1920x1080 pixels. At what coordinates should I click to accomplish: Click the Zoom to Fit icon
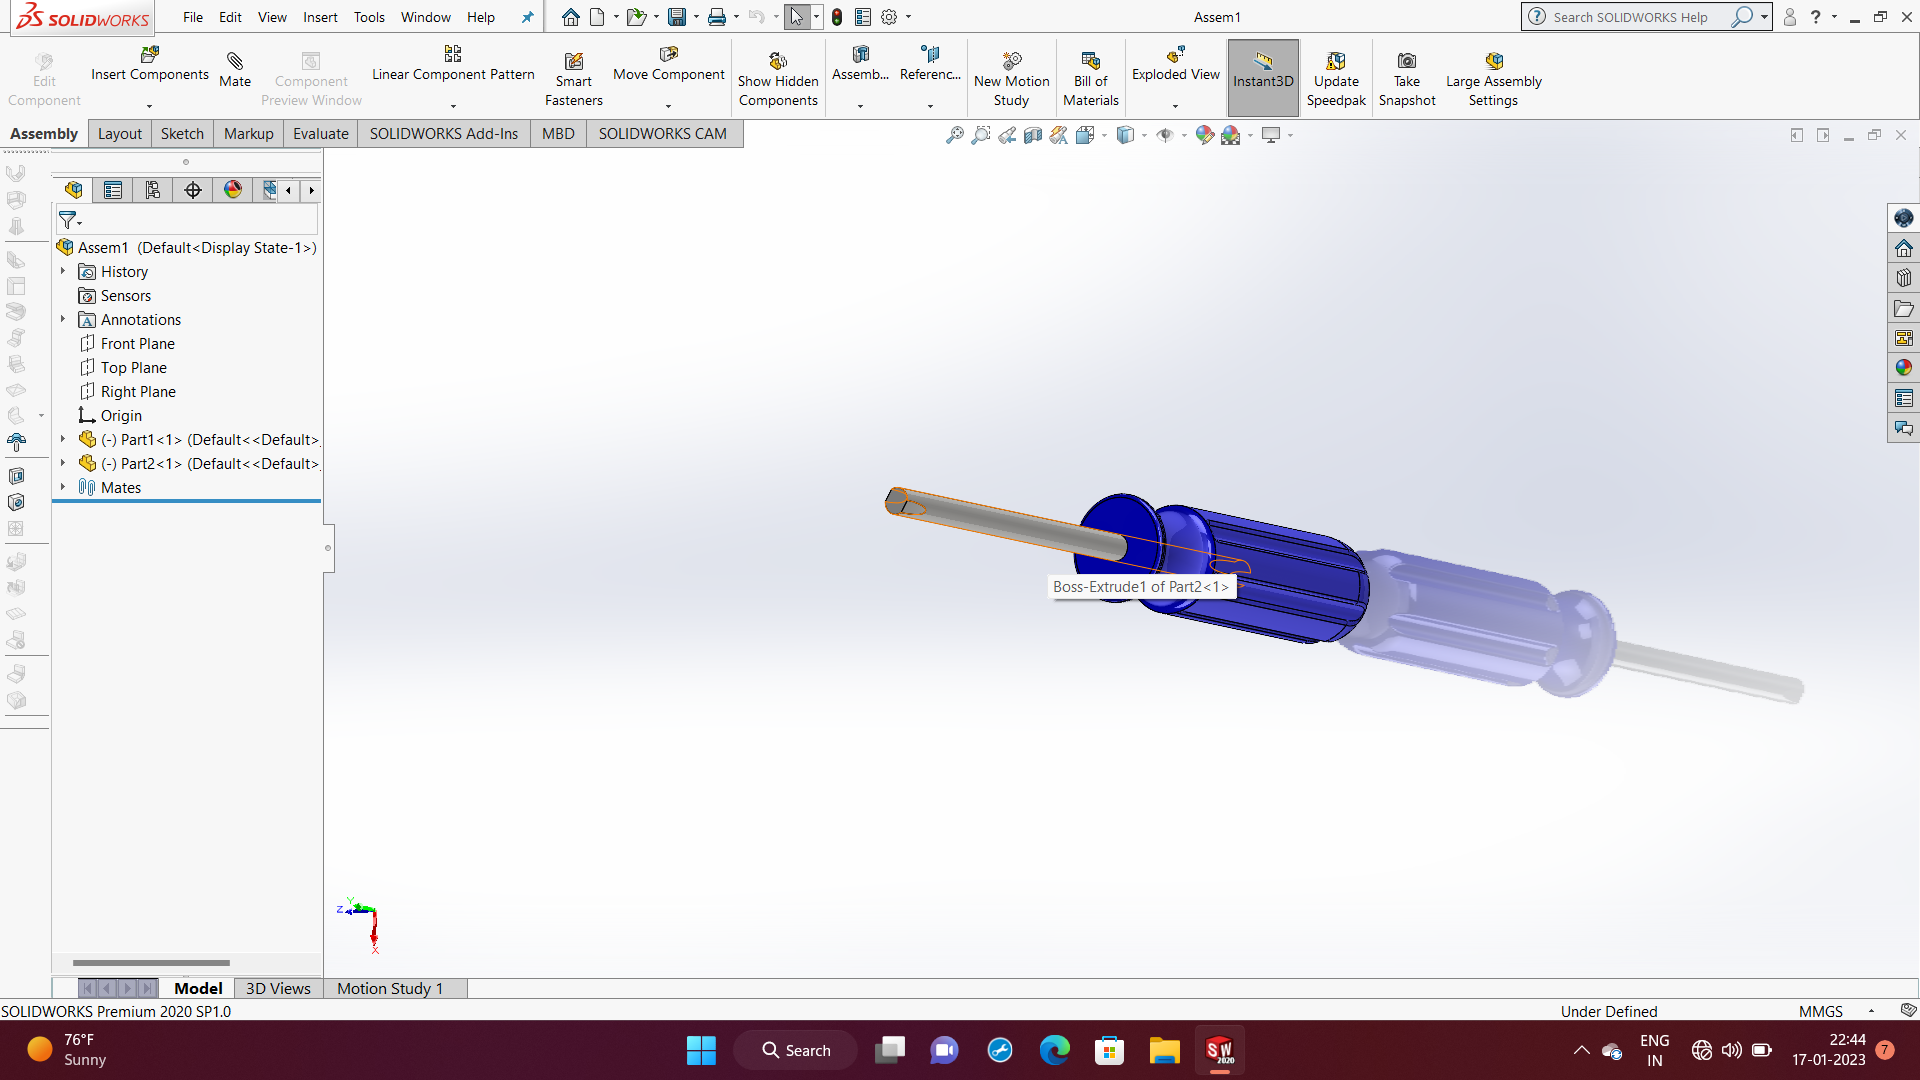[955, 135]
